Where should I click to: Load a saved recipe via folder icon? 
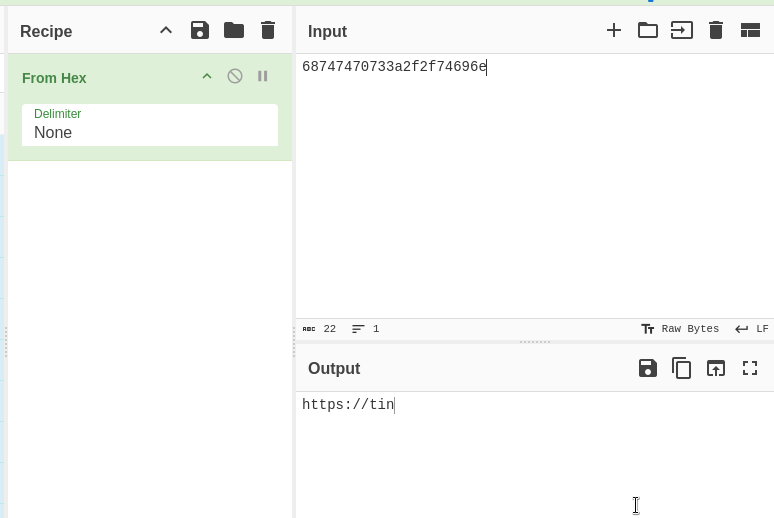(234, 31)
